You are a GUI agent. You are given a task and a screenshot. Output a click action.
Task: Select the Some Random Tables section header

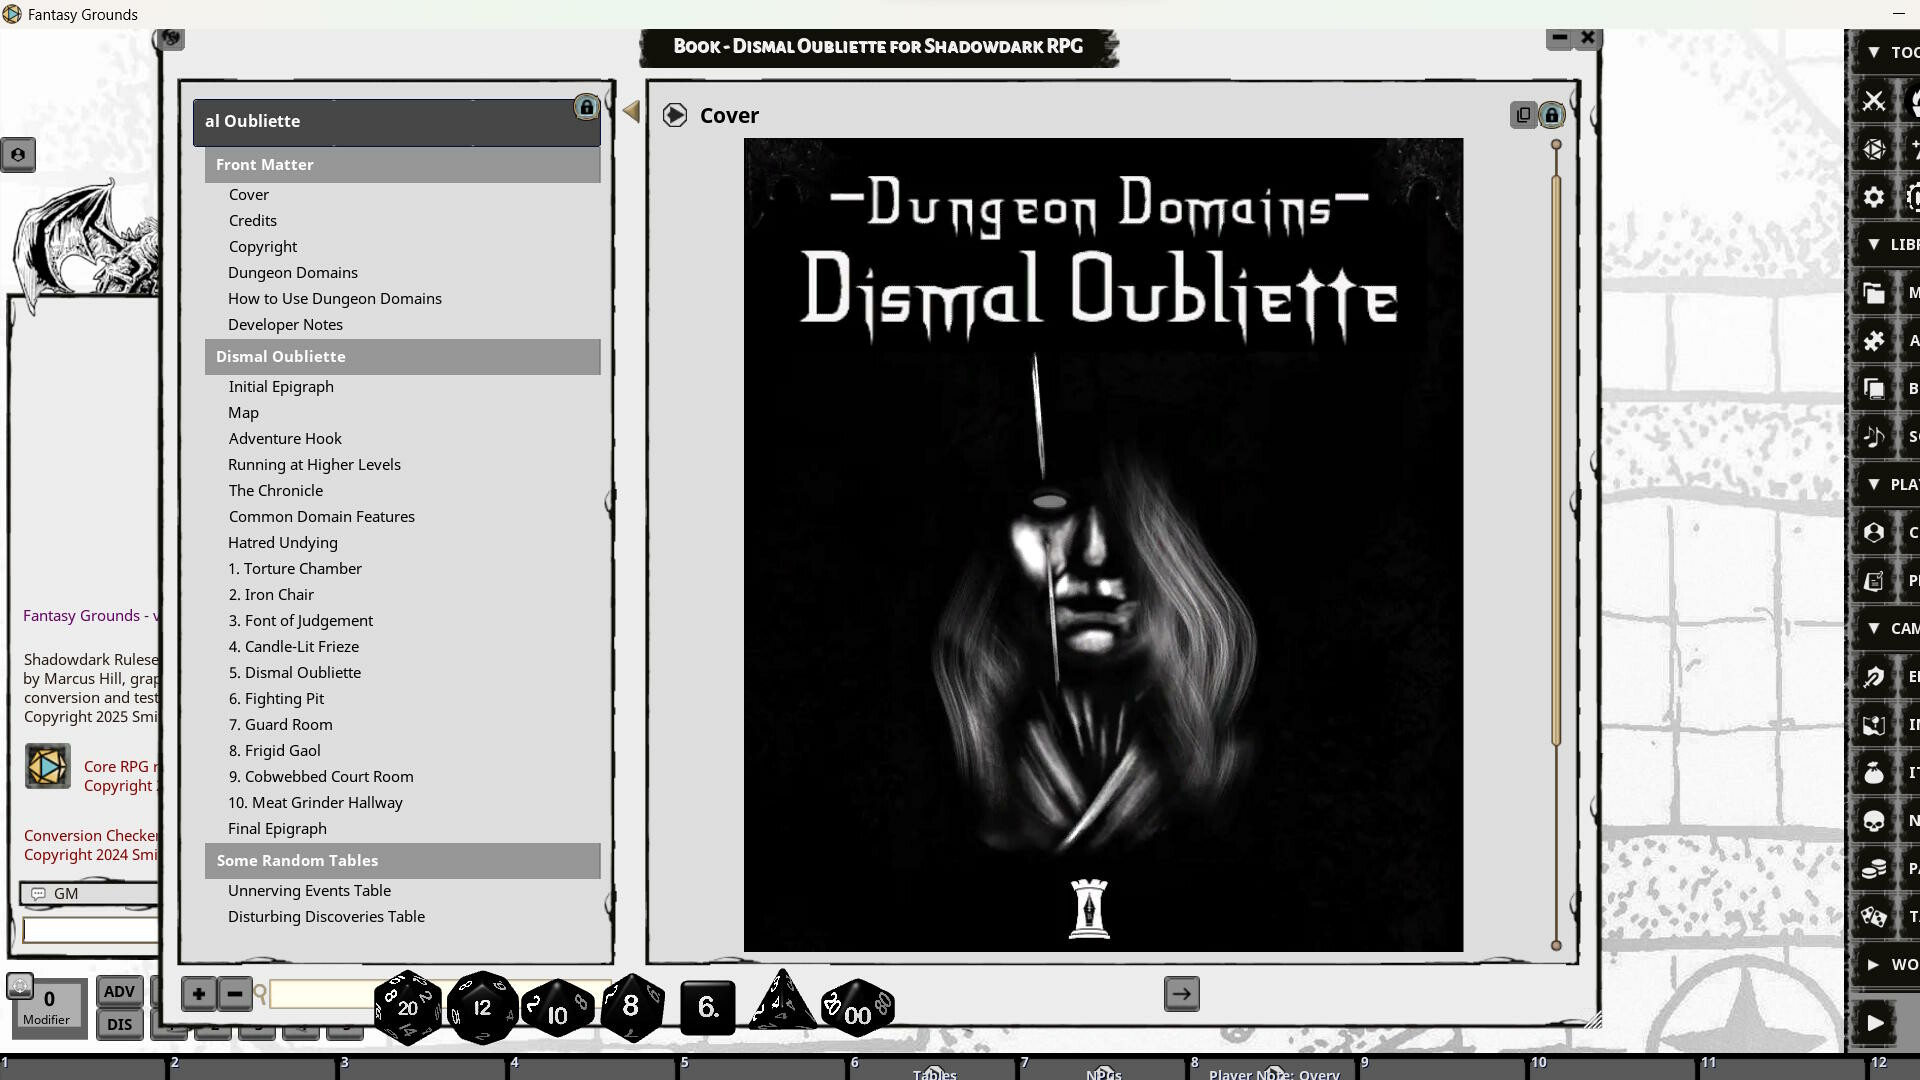pyautogui.click(x=402, y=860)
